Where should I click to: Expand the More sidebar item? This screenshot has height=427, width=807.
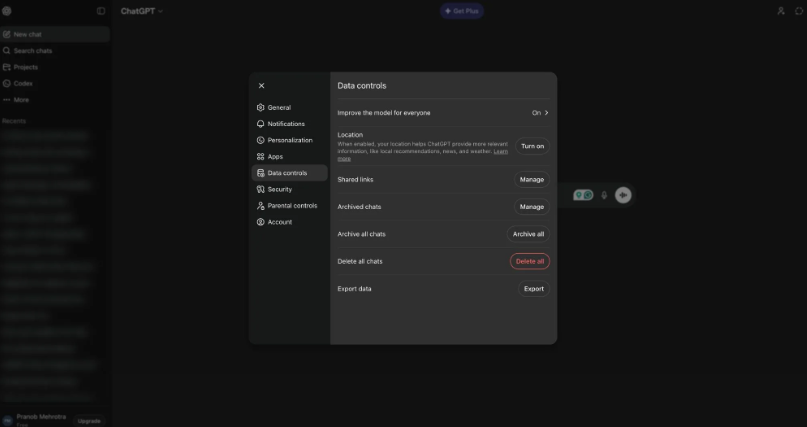21,100
